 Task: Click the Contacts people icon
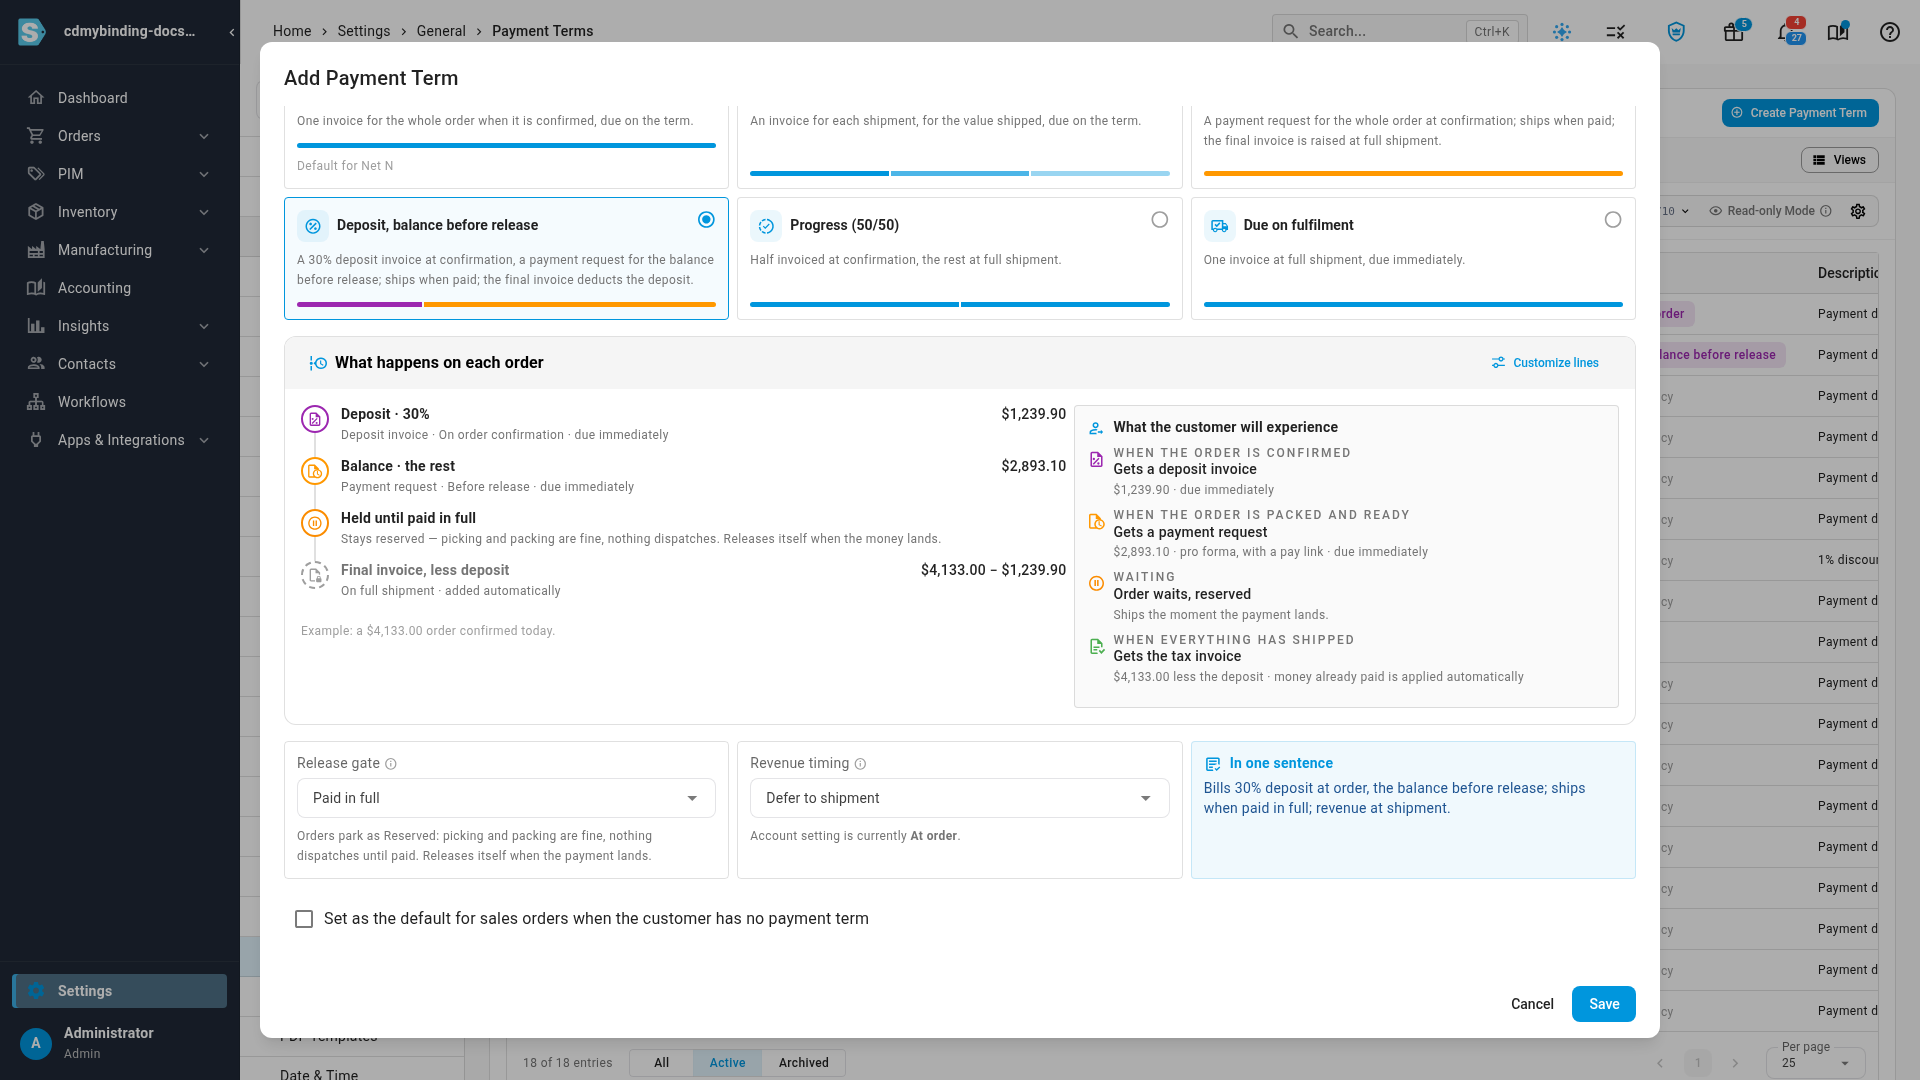coord(36,364)
